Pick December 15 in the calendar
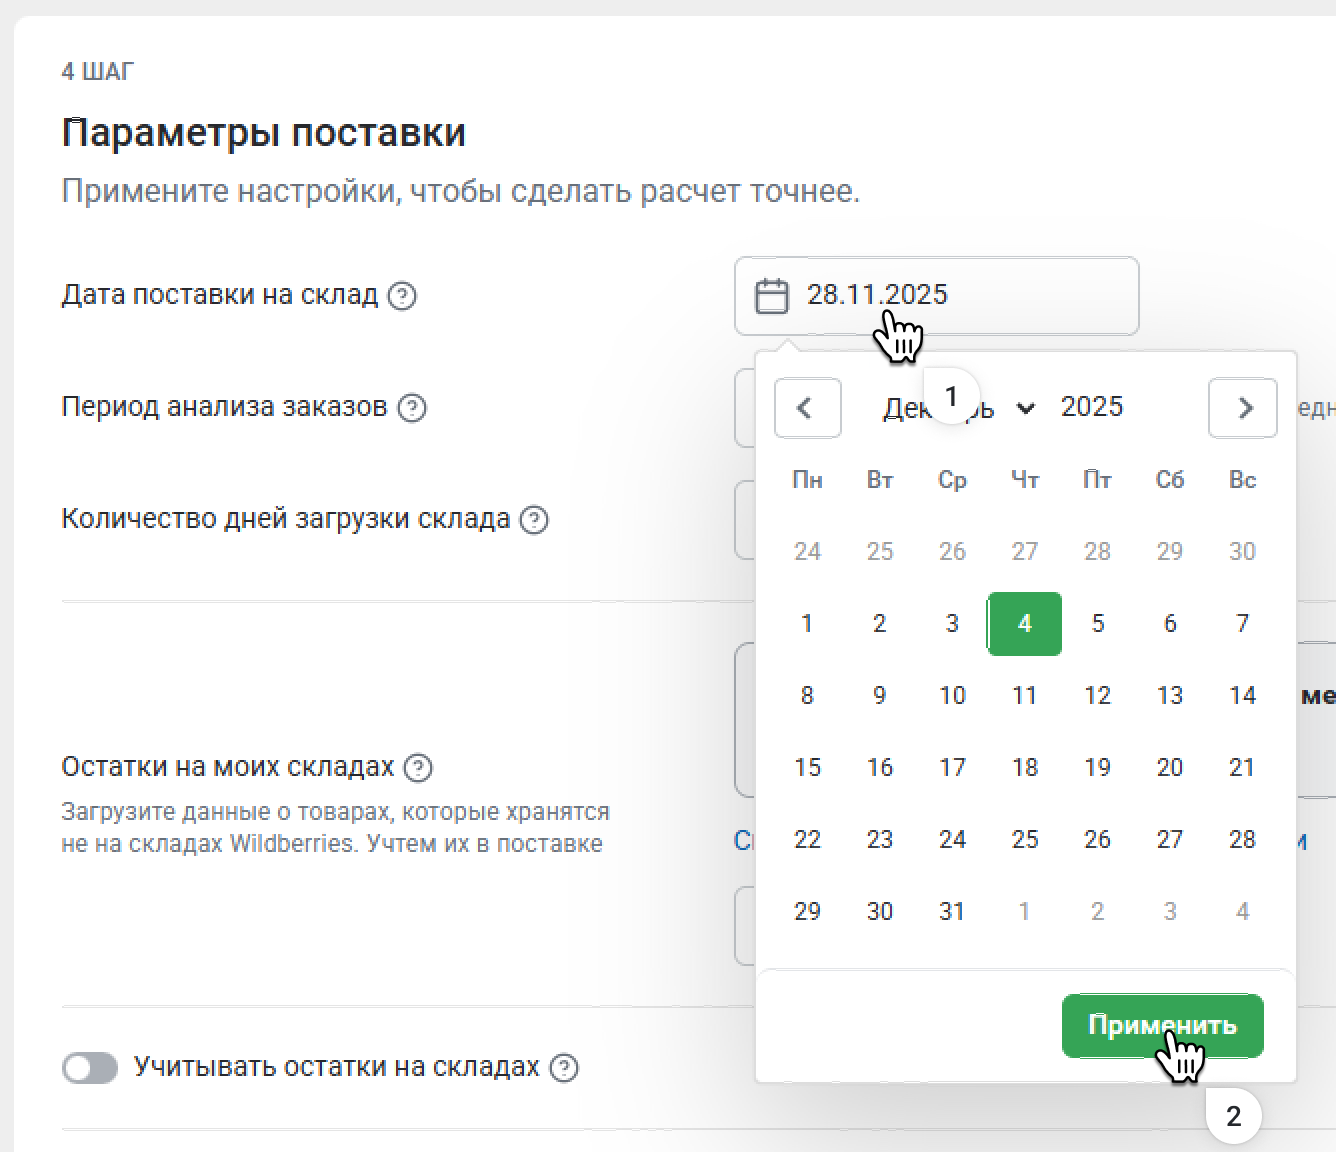 [807, 768]
